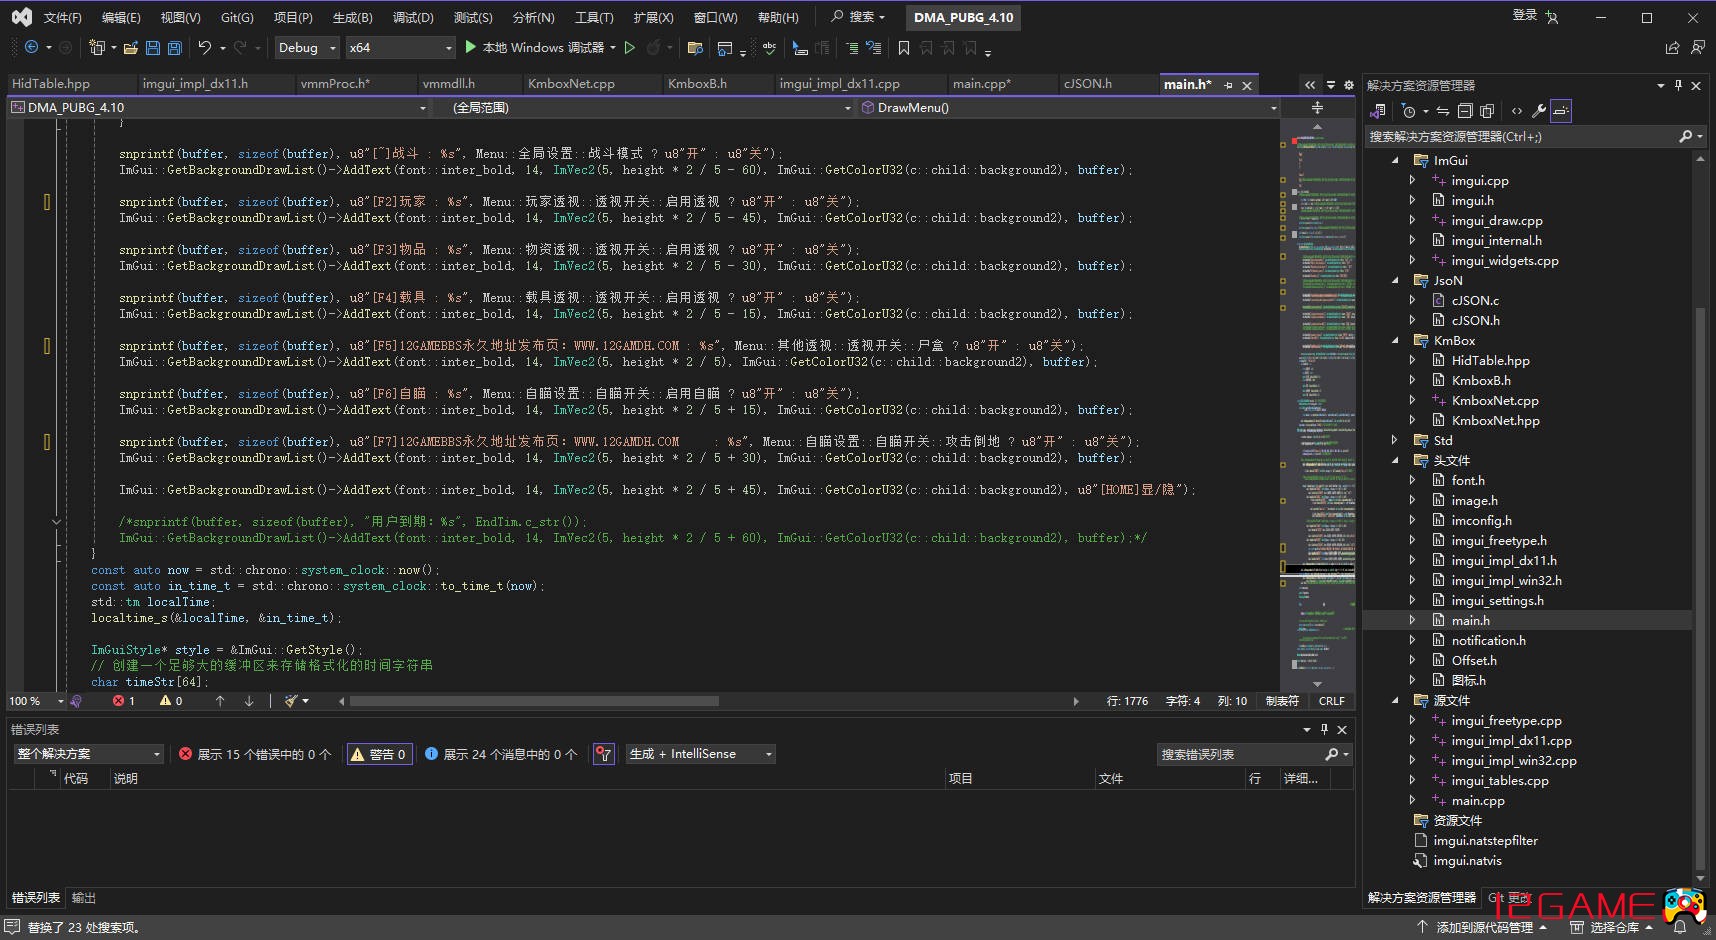Click the 本地 Windows 调试器 debugger label
The width and height of the screenshot is (1716, 940).
point(543,47)
